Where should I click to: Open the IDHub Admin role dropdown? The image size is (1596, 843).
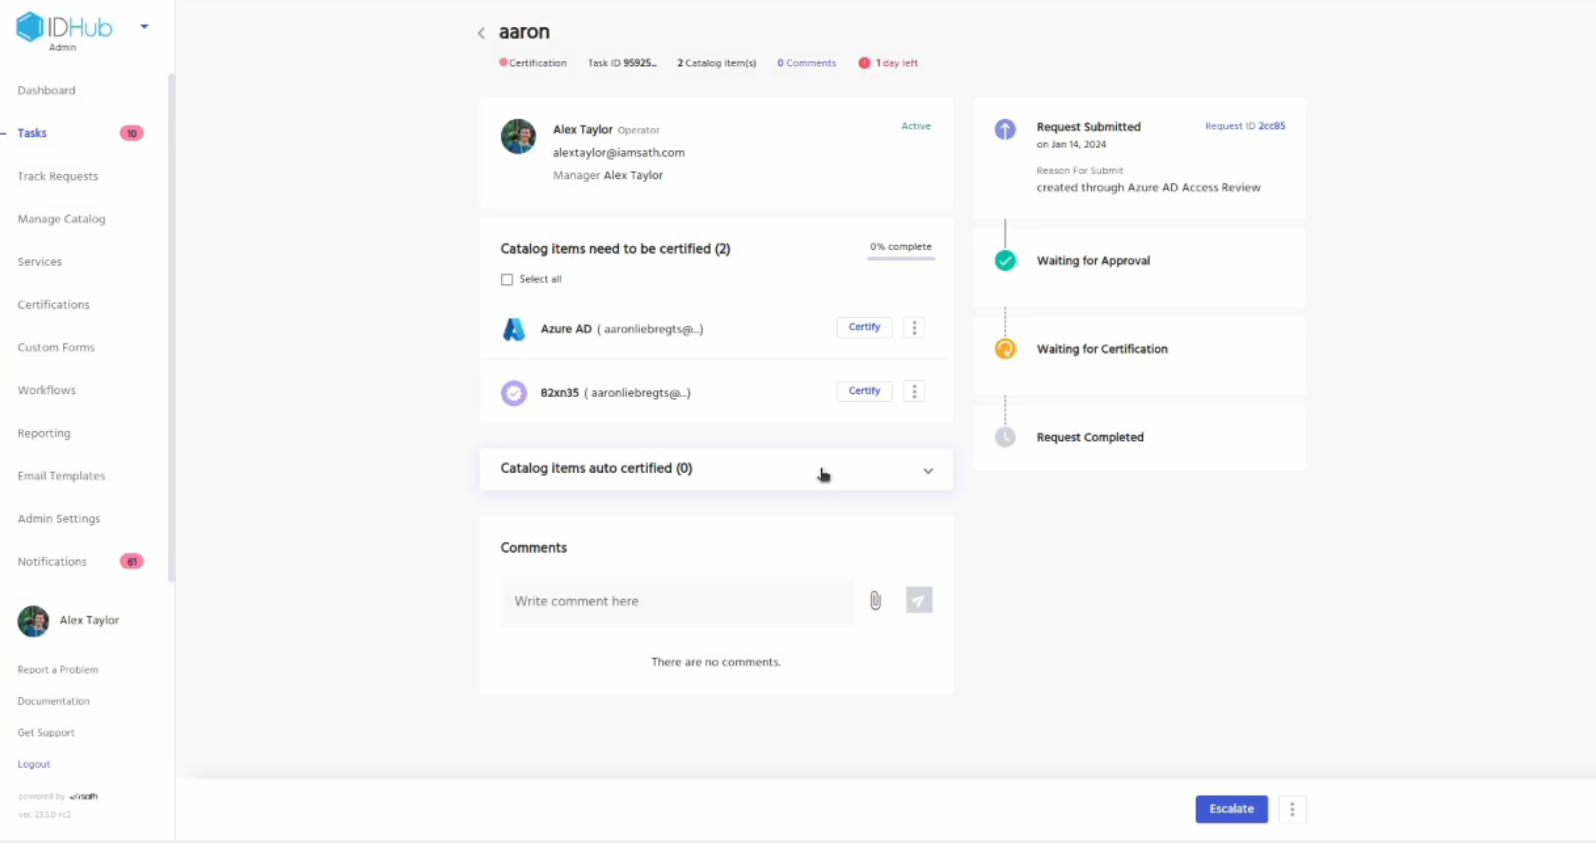[x=145, y=27]
